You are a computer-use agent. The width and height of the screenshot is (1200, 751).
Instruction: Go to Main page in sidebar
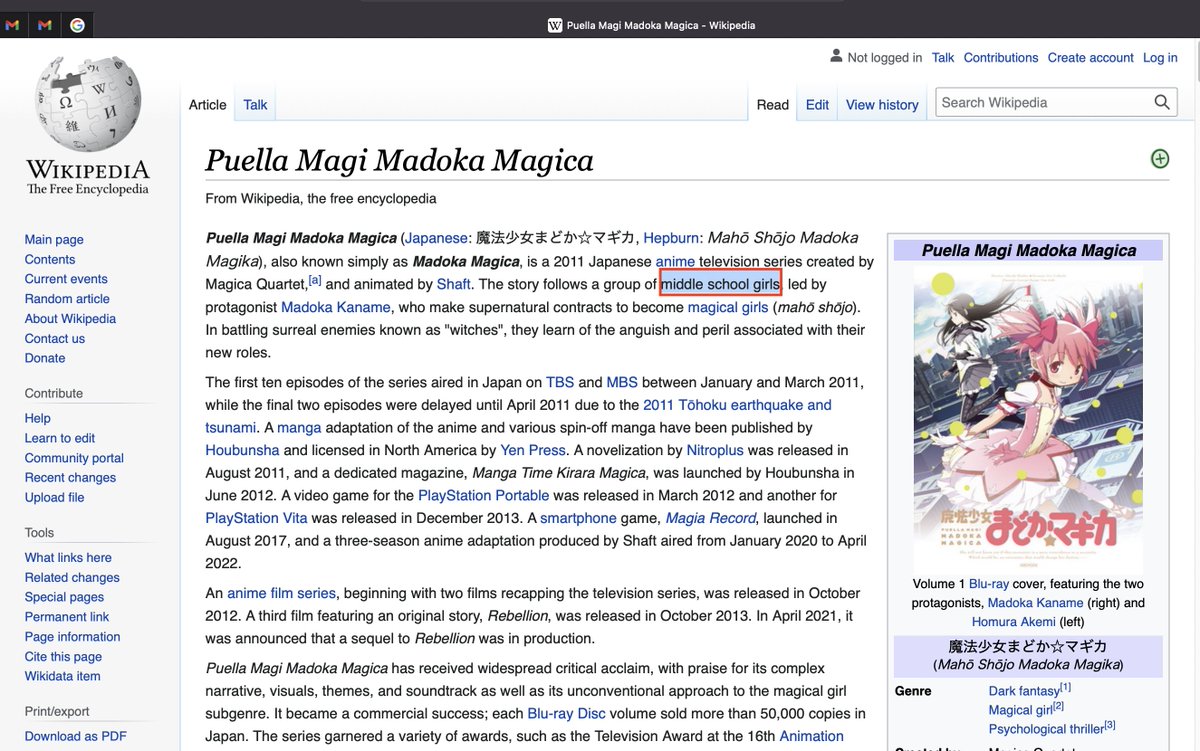[54, 239]
